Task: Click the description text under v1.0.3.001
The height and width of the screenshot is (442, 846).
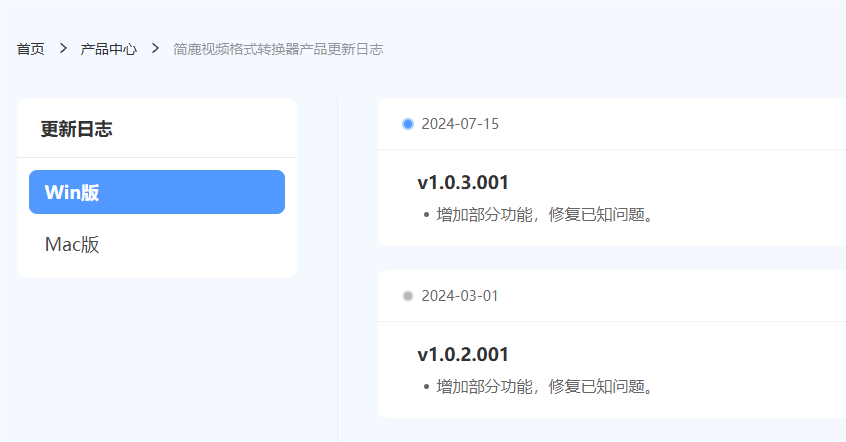Action: 546,214
